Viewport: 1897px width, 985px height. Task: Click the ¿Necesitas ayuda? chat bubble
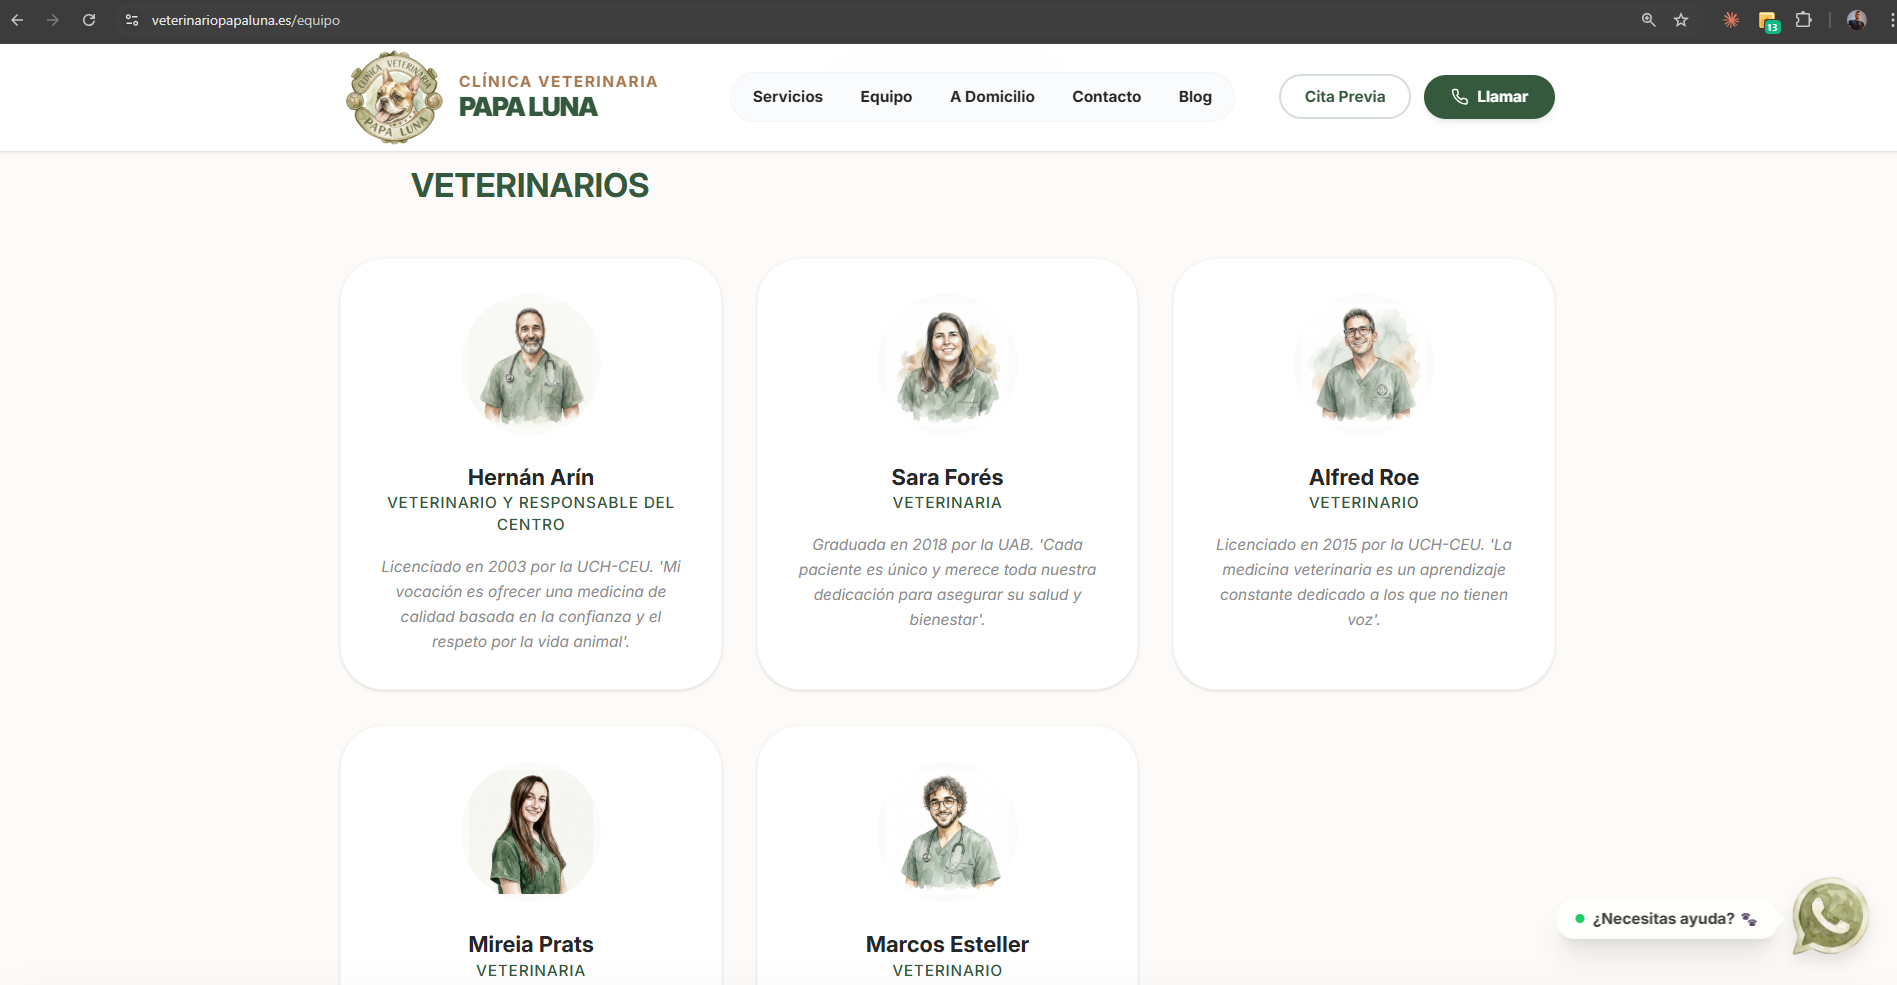pos(1665,919)
